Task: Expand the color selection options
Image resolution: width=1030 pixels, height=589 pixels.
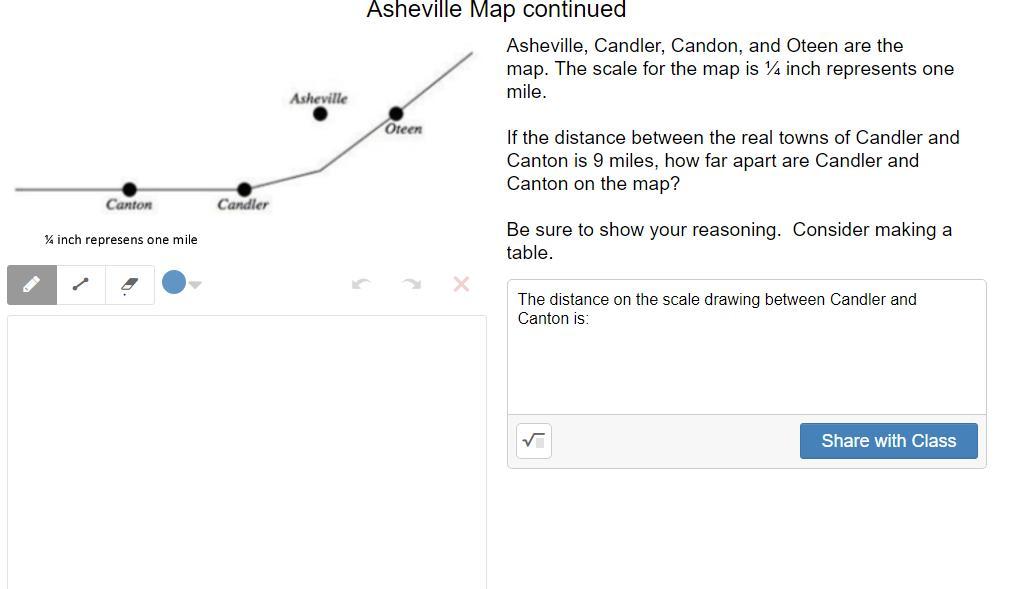Action: pos(194,284)
